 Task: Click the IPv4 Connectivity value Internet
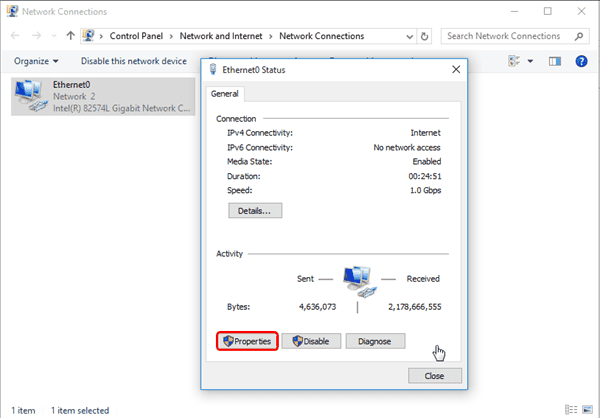pos(426,133)
